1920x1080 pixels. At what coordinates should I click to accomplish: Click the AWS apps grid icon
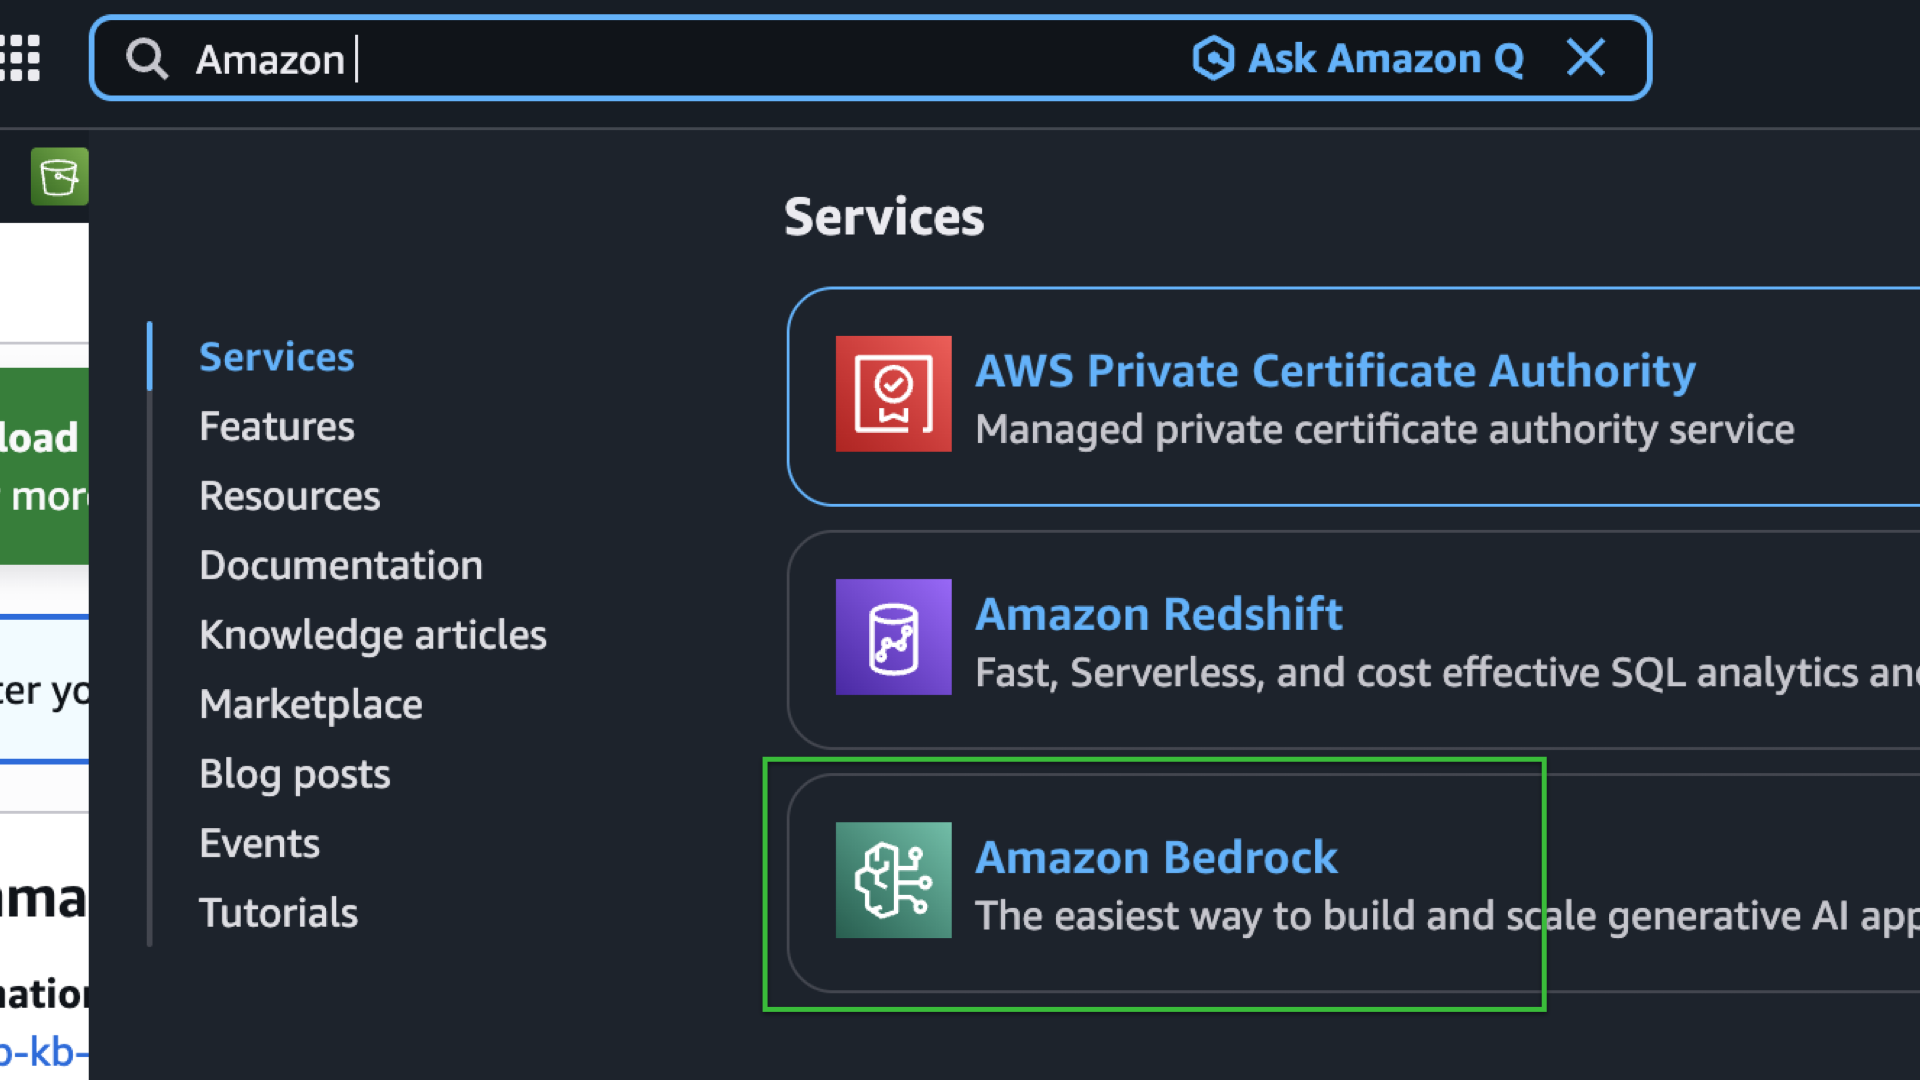click(21, 59)
